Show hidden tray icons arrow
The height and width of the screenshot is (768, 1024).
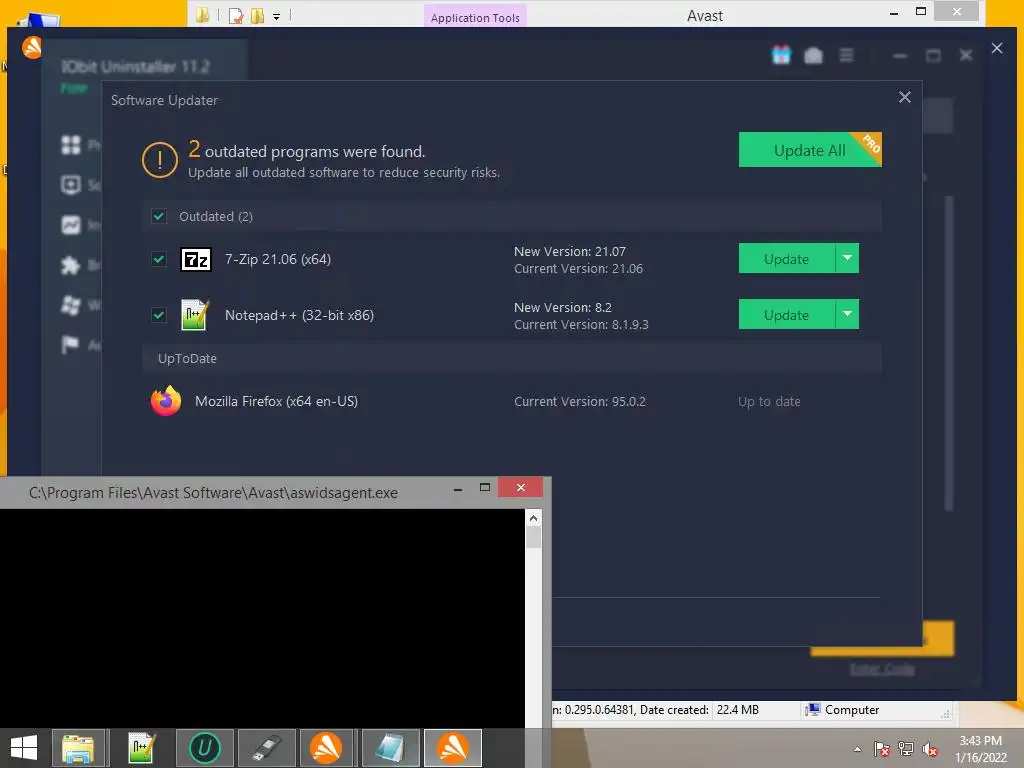(x=857, y=749)
